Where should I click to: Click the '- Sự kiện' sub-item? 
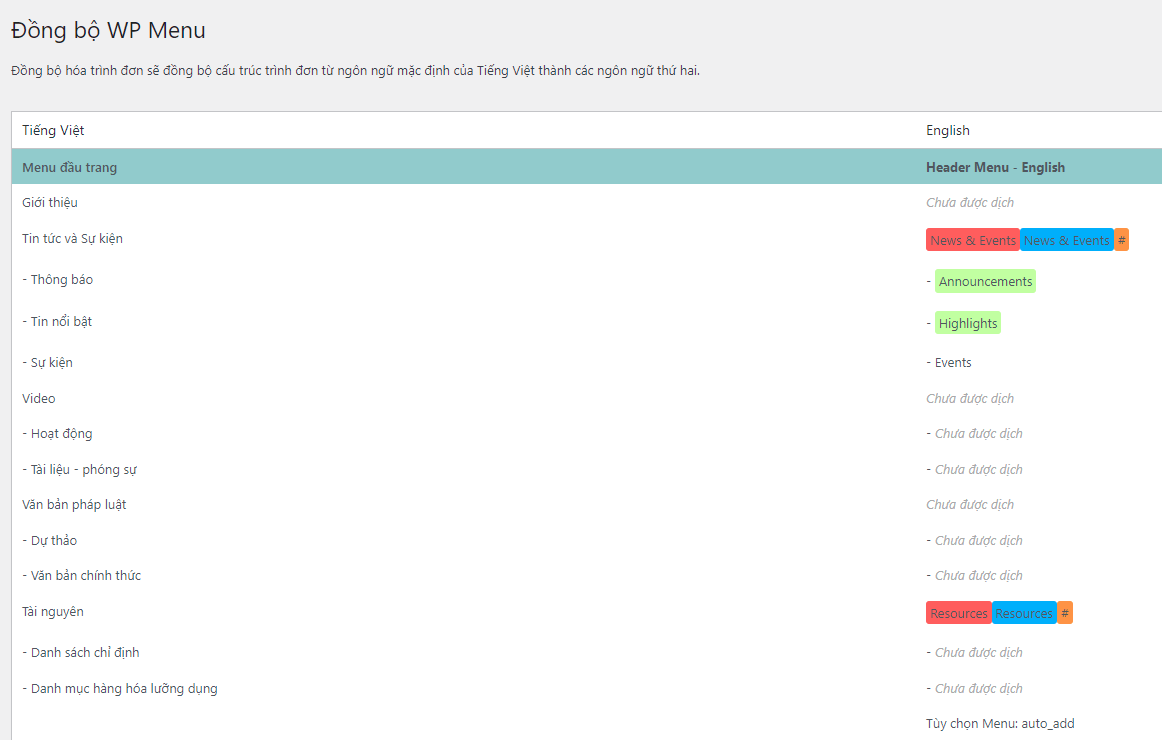point(47,362)
